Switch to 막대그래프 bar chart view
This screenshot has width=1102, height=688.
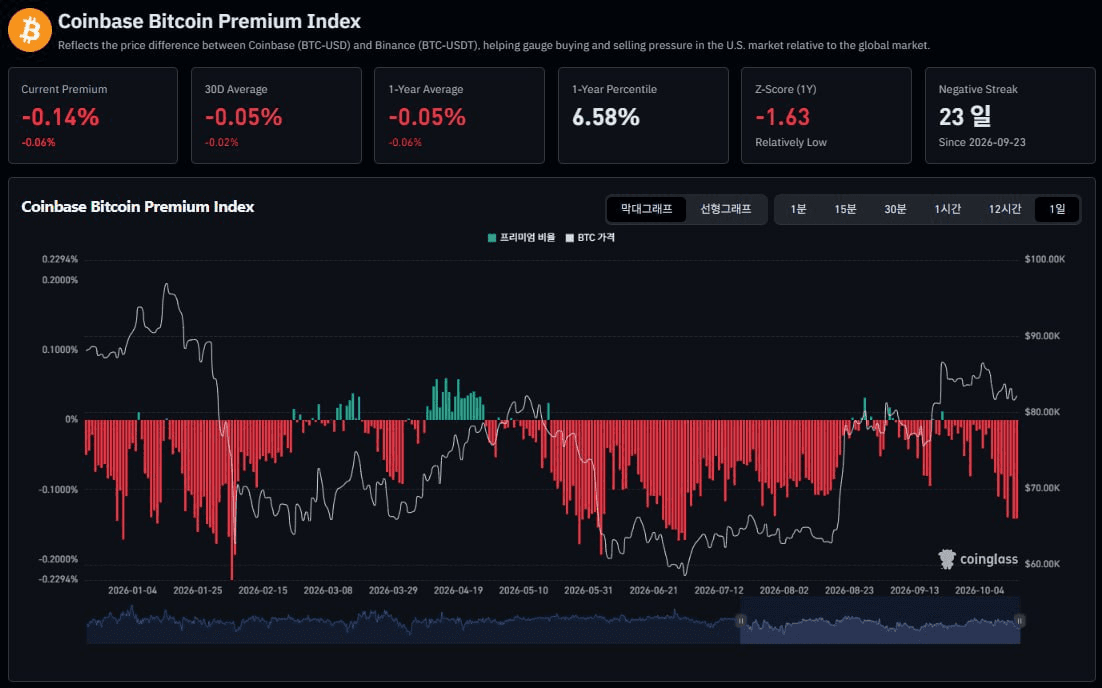click(647, 209)
